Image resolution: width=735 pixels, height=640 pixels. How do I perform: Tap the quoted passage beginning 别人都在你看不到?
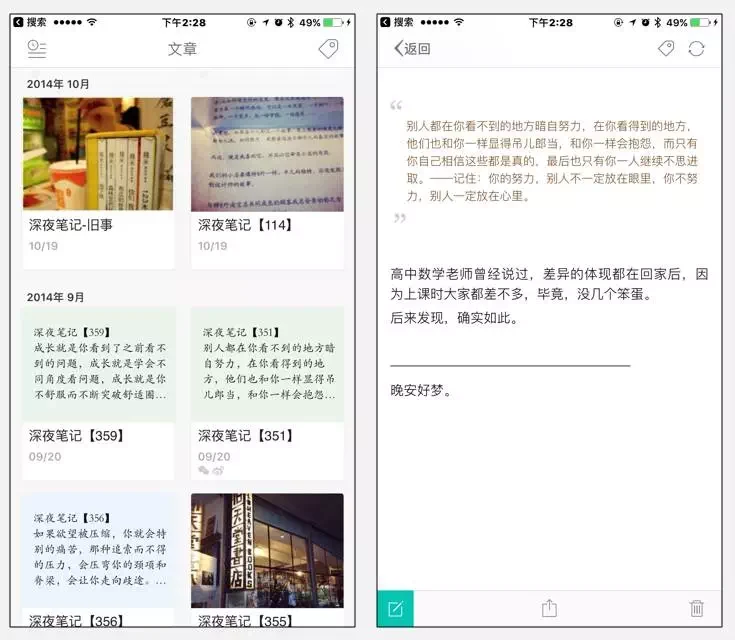552,161
